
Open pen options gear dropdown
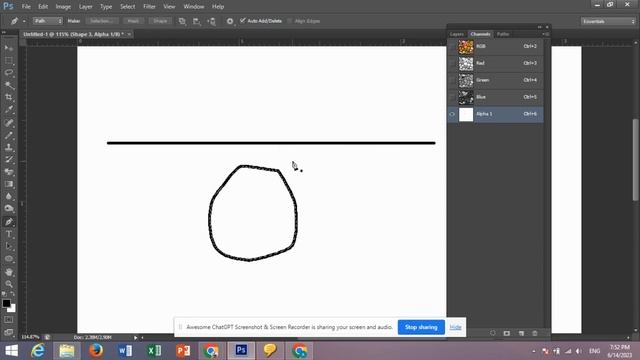point(230,21)
